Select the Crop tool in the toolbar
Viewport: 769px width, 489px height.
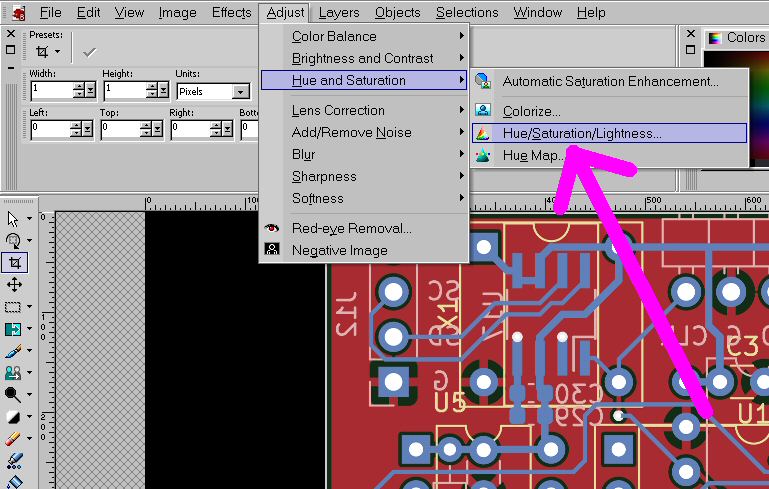pos(14,263)
